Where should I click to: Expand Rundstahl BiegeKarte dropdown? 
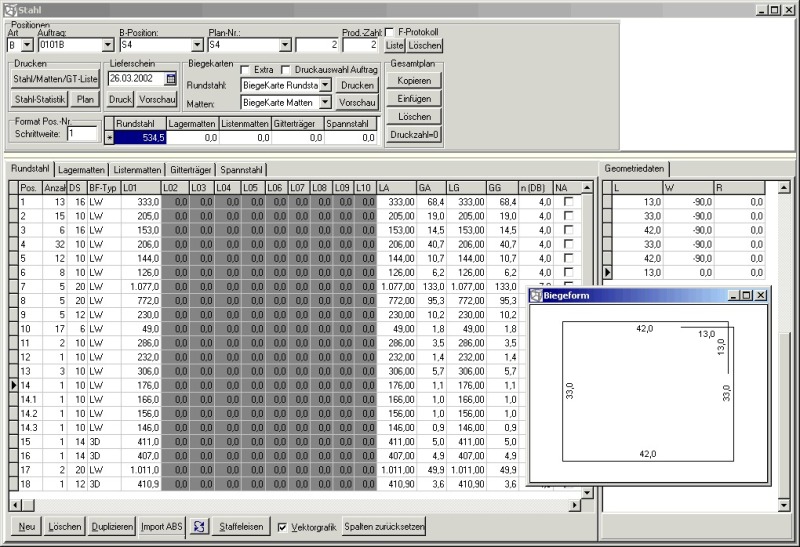click(x=326, y=85)
